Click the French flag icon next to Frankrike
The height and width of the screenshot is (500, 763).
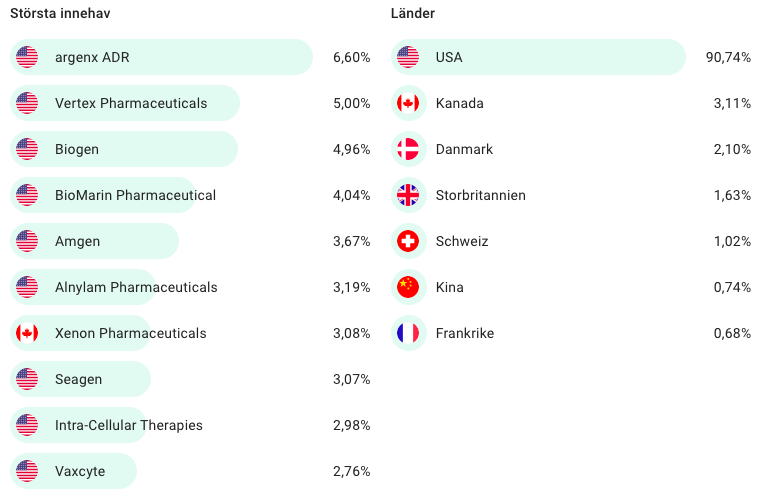(408, 333)
